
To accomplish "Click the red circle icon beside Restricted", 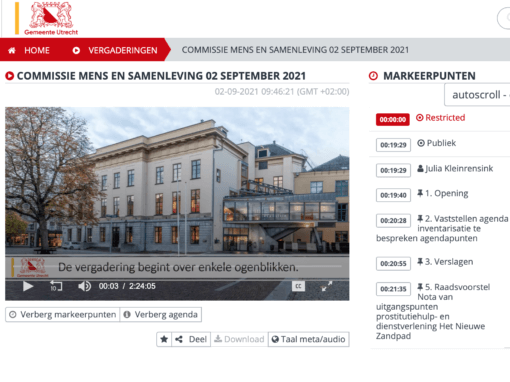I will click(420, 117).
